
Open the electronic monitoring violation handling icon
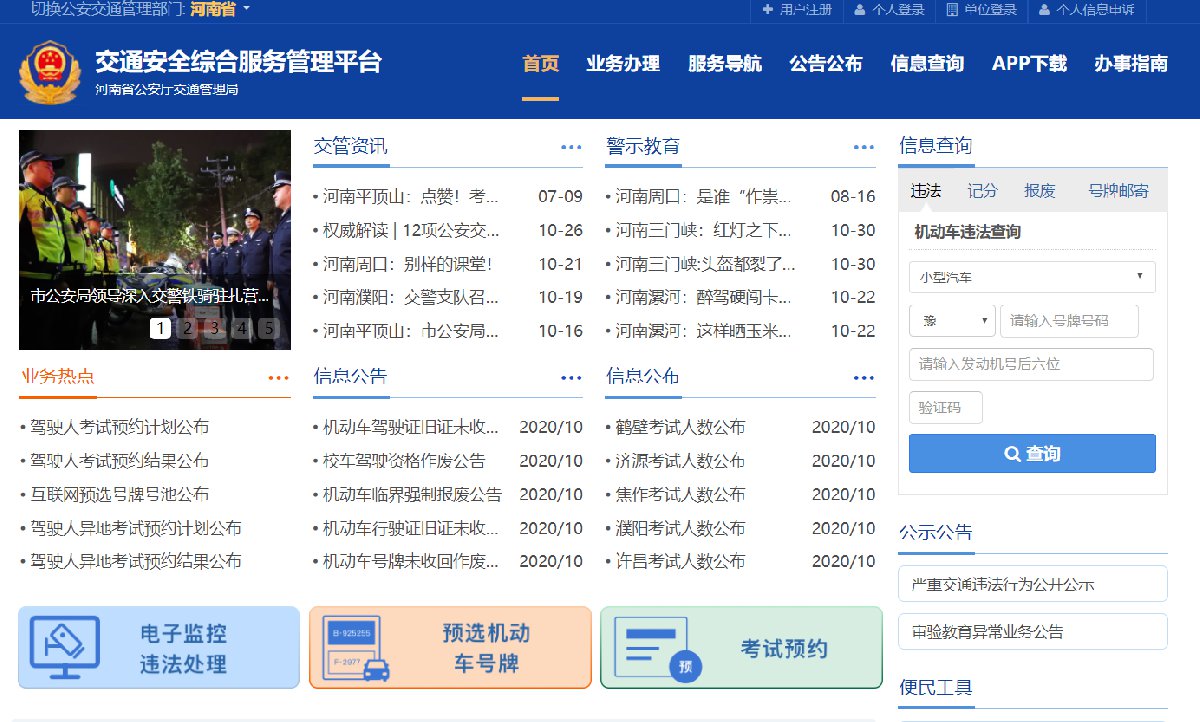click(64, 646)
